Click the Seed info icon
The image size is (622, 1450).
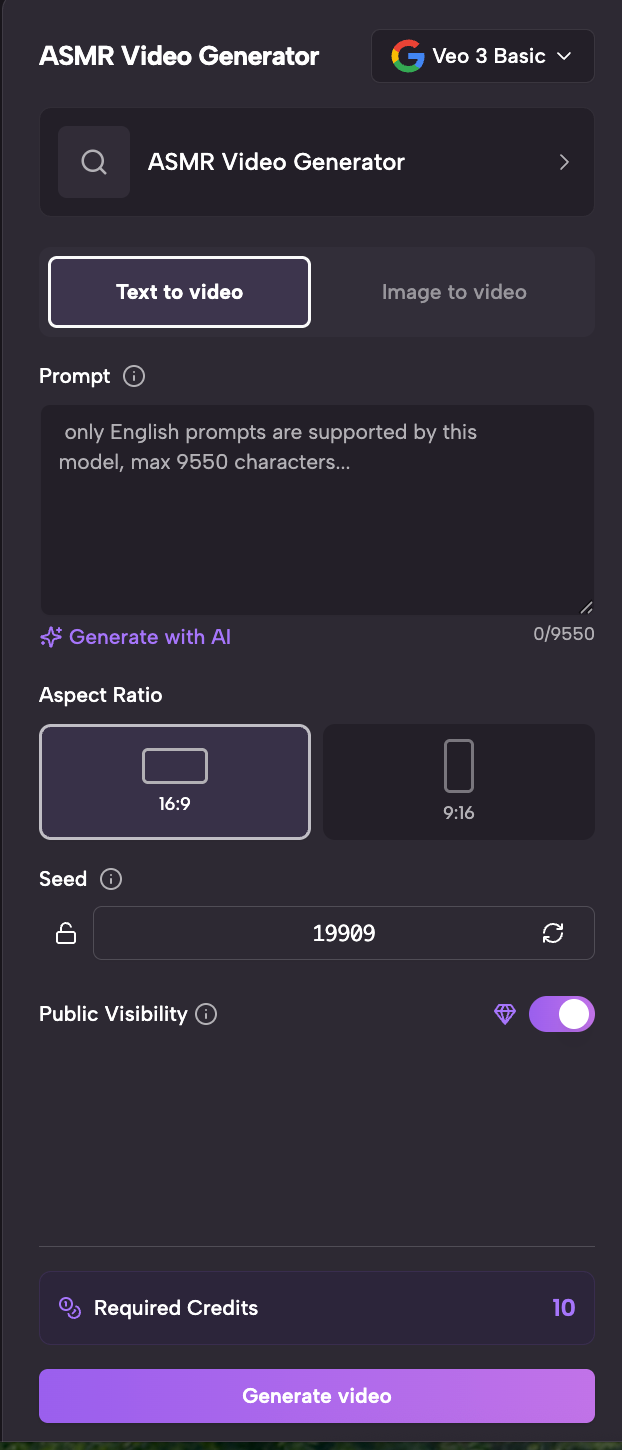(x=111, y=879)
